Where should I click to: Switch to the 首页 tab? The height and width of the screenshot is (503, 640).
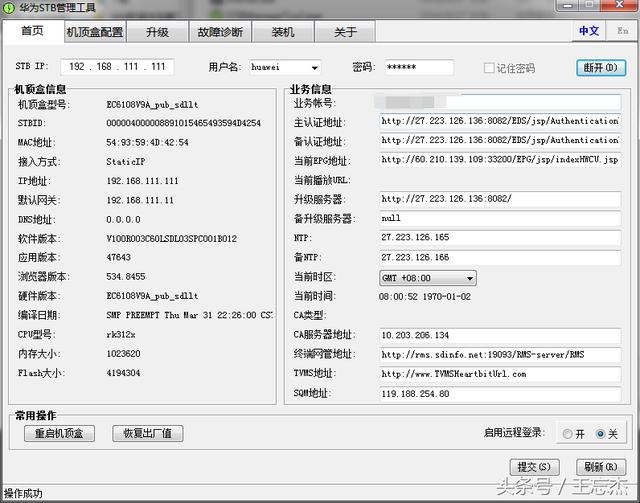(x=33, y=31)
